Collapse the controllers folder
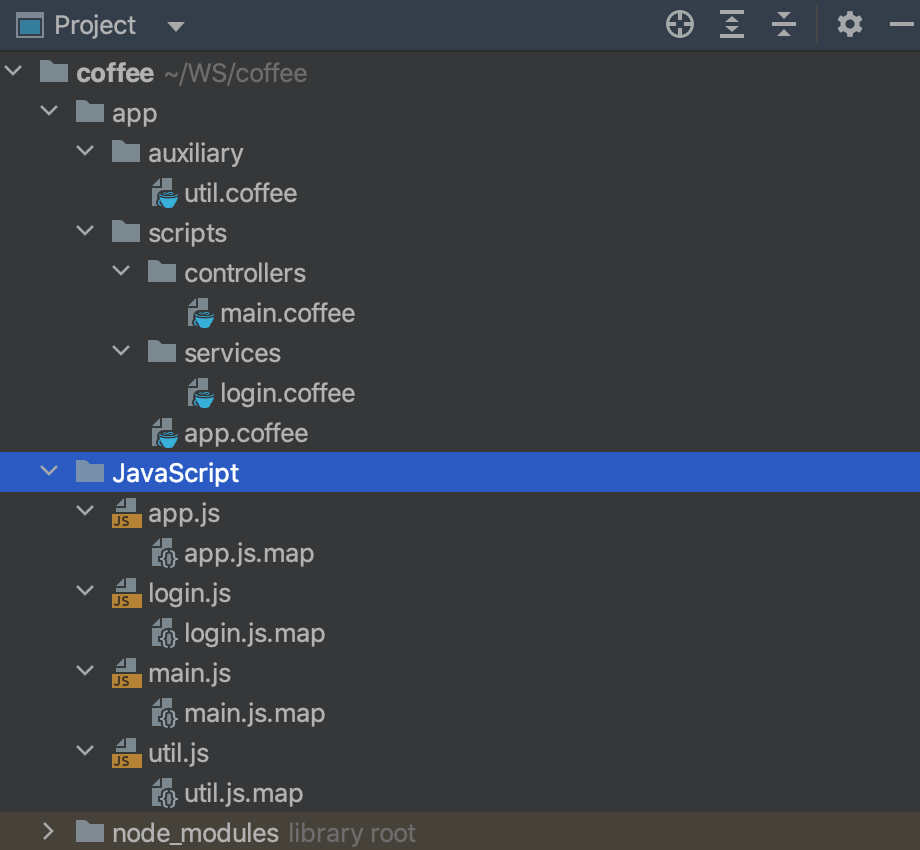This screenshot has width=920, height=850. pos(121,271)
